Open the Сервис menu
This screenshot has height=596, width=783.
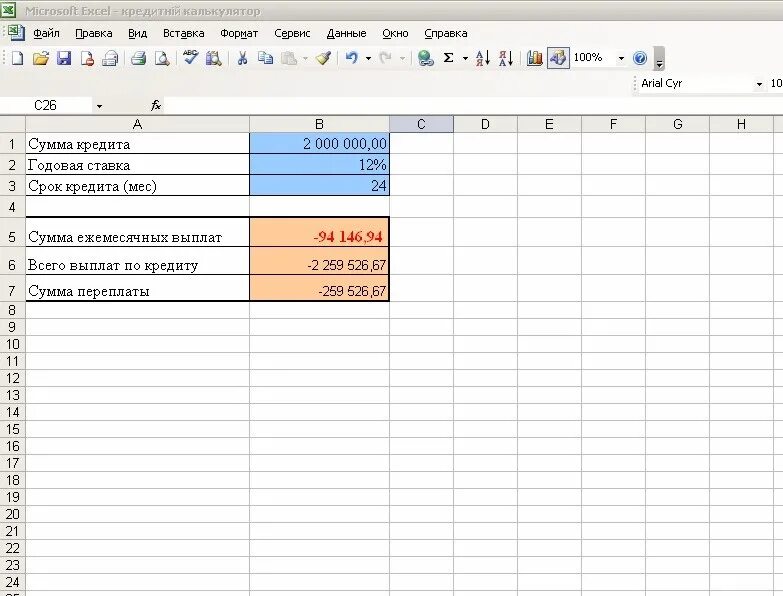pos(292,33)
